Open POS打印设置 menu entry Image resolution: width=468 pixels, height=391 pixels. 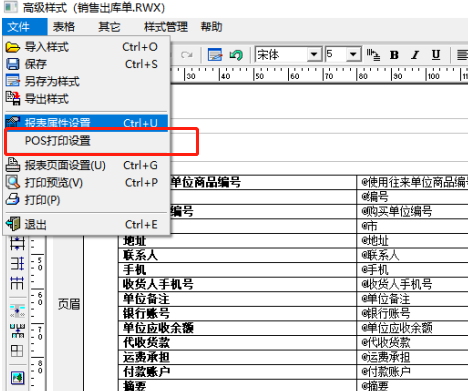(x=86, y=141)
